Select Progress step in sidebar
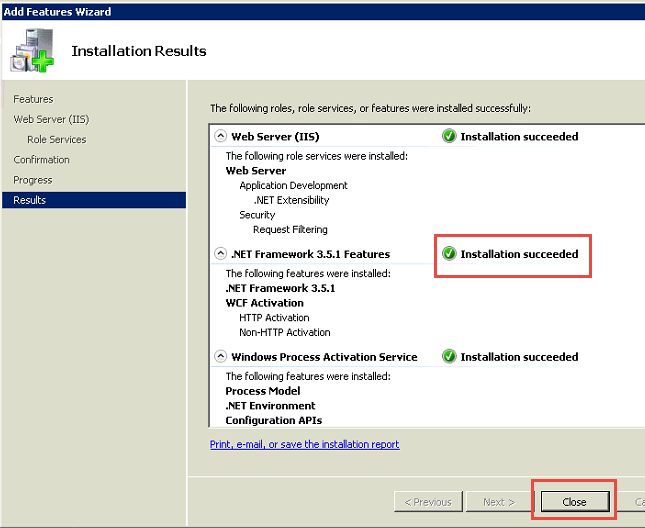The height and width of the screenshot is (528, 645). 33,180
